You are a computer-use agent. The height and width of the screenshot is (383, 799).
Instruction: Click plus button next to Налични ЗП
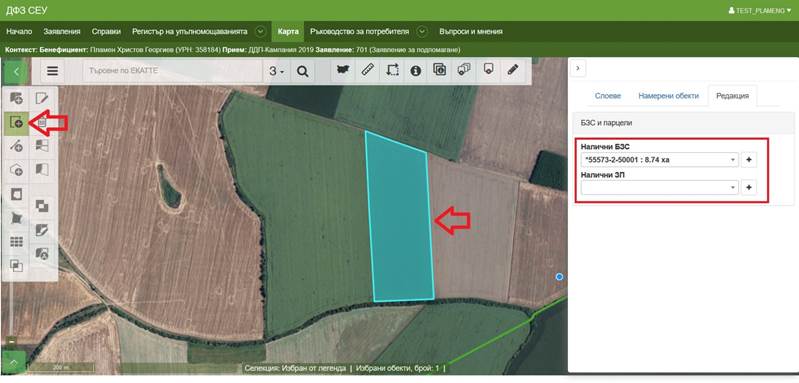pyautogui.click(x=749, y=187)
